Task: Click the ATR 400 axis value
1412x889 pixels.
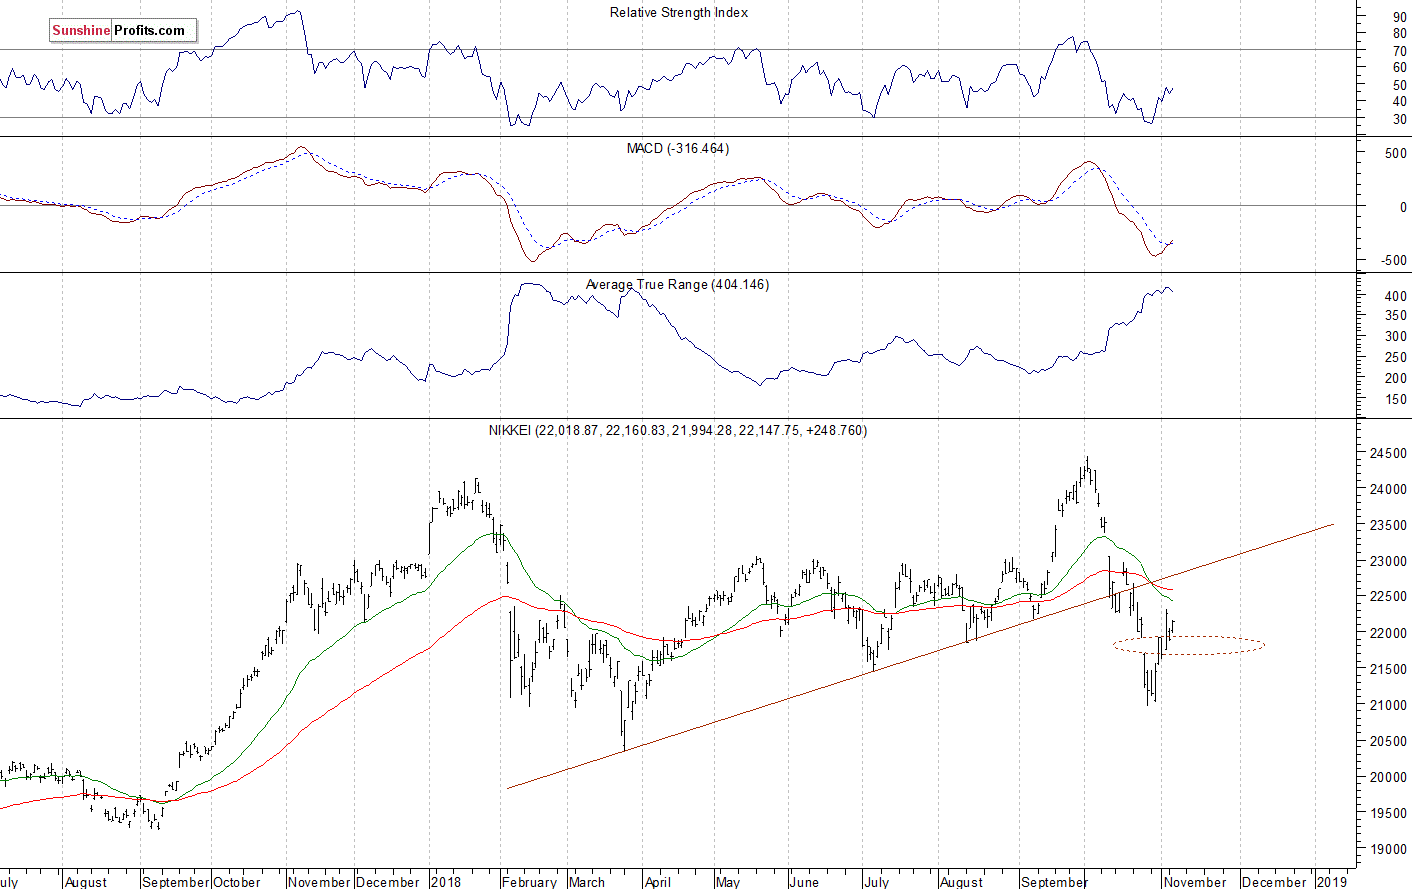Action: click(1395, 297)
